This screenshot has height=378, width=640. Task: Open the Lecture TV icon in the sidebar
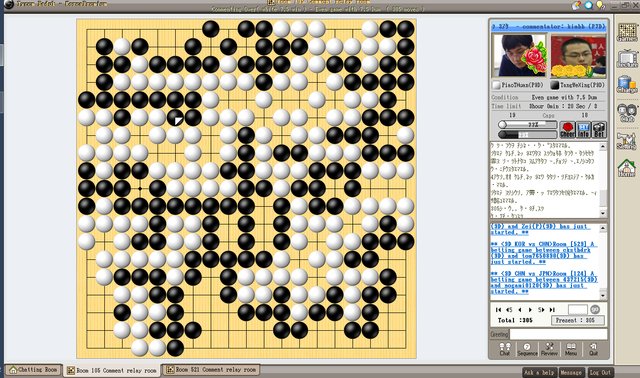pos(627,59)
